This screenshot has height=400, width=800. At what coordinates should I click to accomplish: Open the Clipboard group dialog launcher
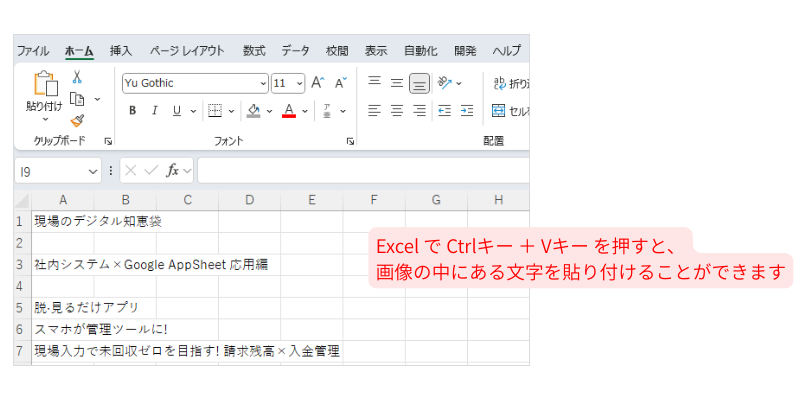click(109, 141)
